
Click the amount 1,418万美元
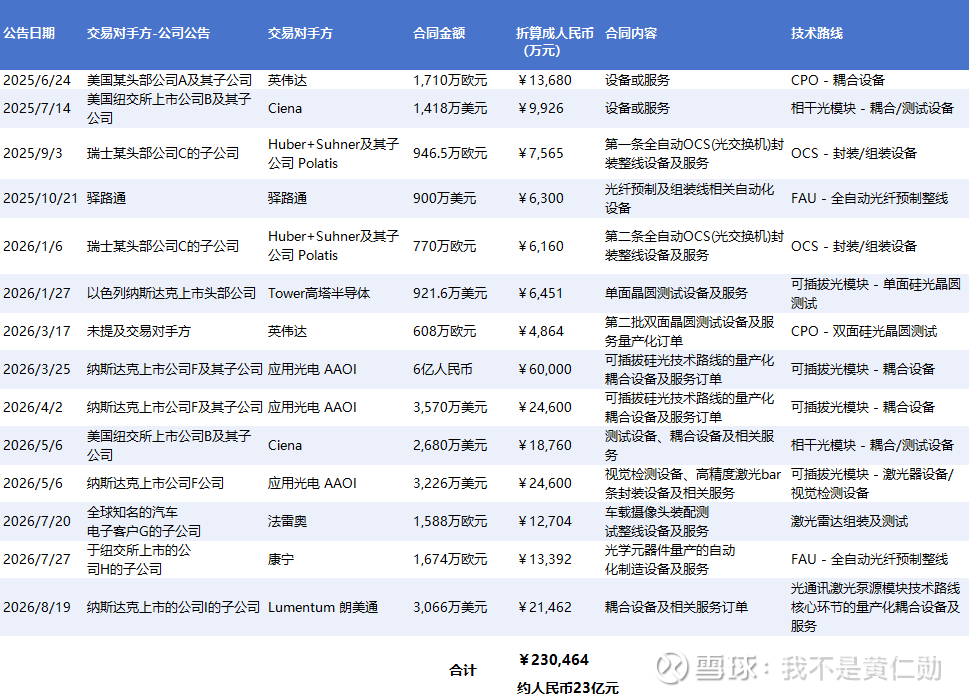pos(450,108)
